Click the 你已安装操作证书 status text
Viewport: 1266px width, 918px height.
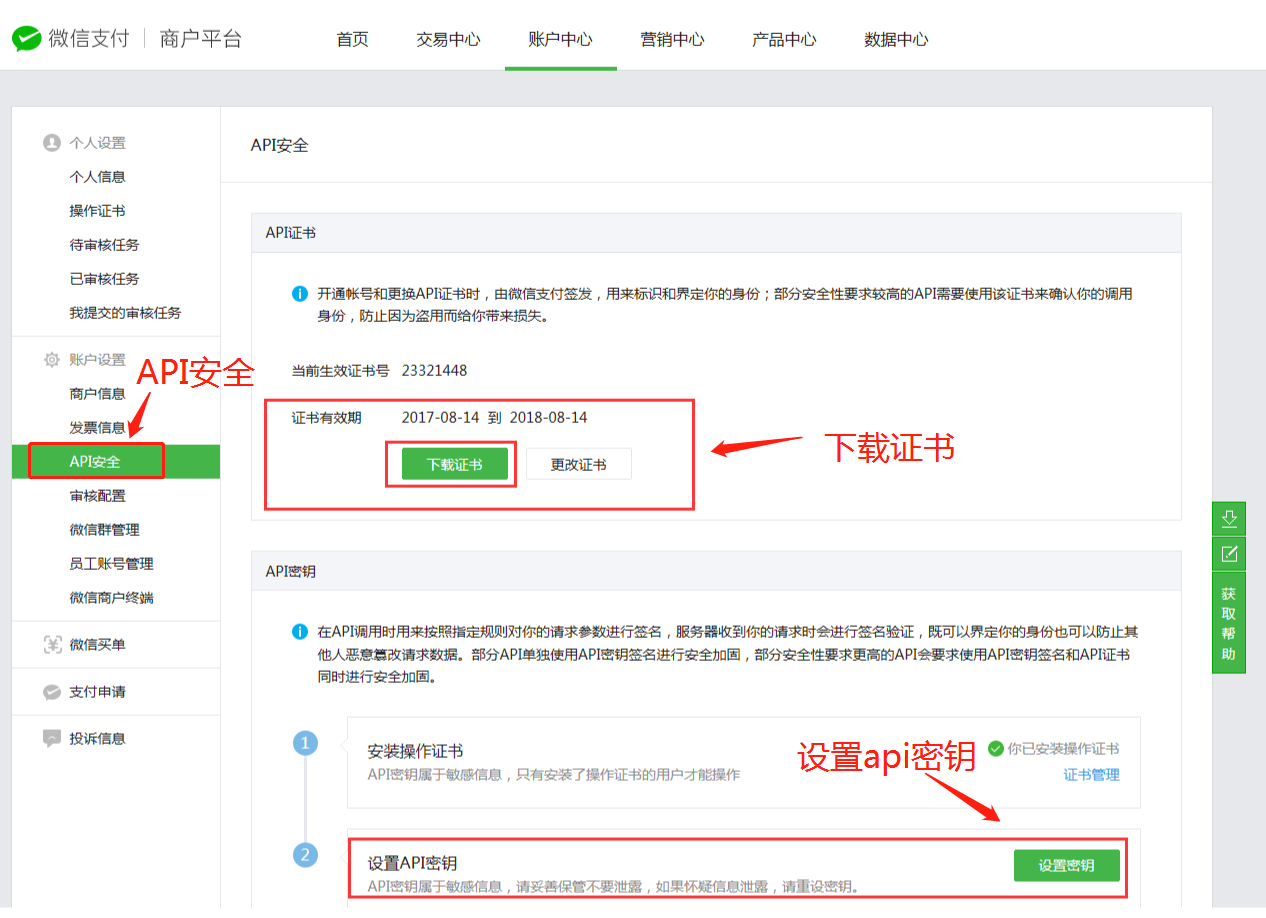click(x=1063, y=749)
